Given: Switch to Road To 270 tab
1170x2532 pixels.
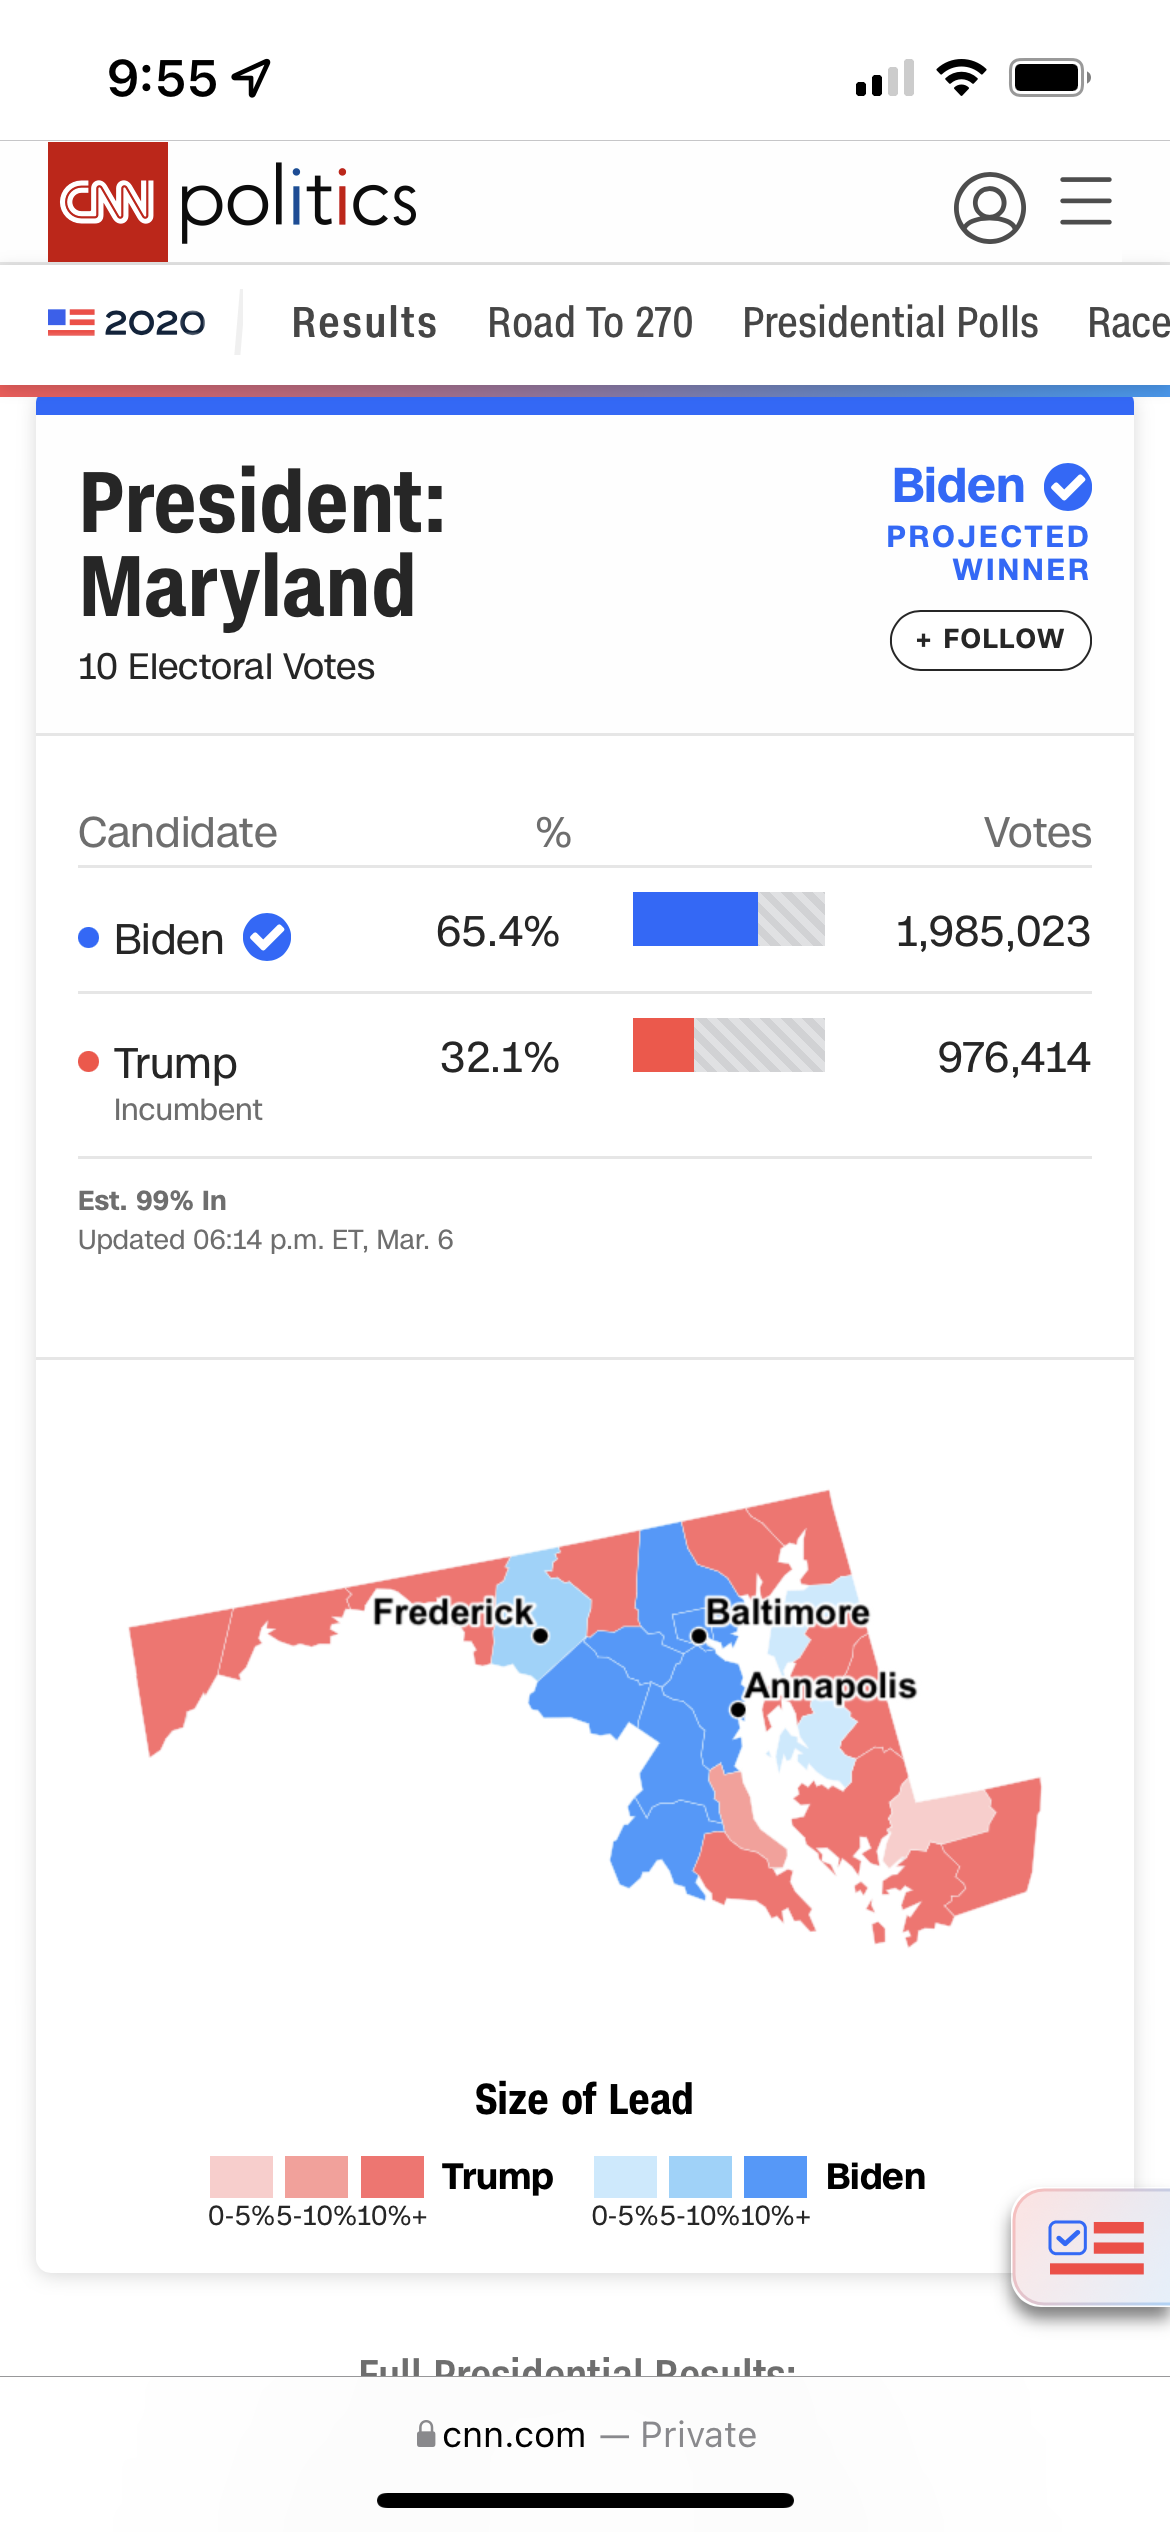Looking at the screenshot, I should click(590, 323).
